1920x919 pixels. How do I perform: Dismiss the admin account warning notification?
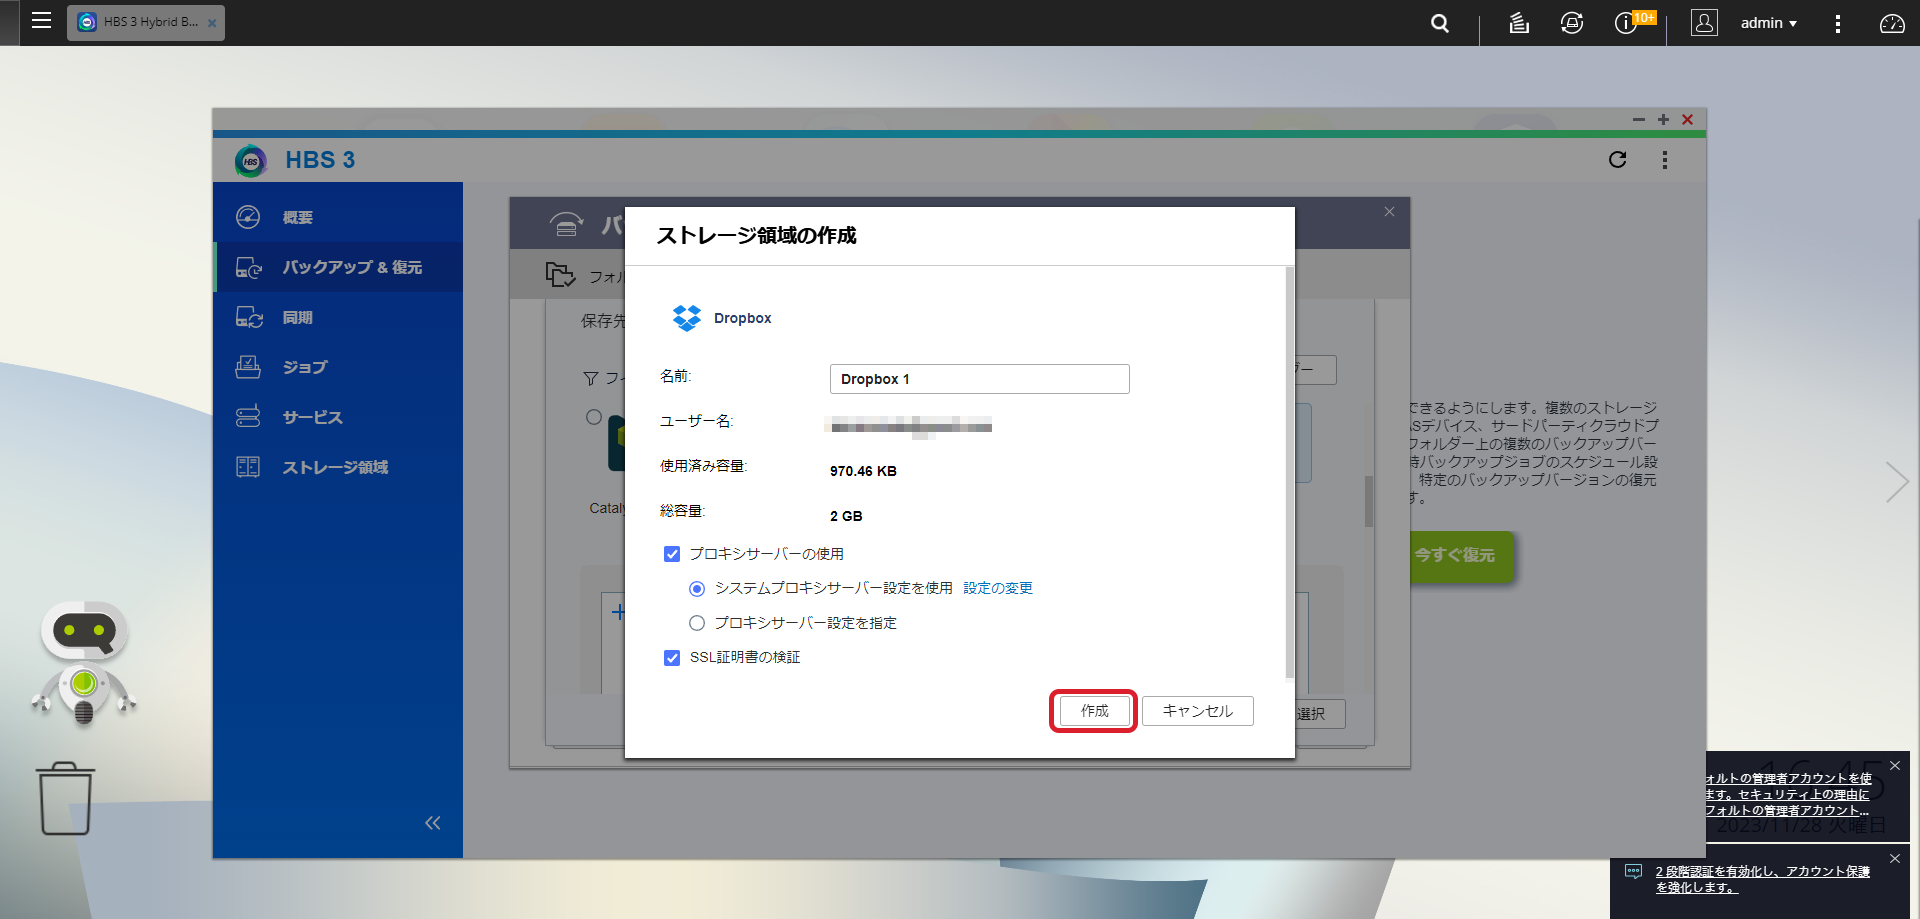(1894, 766)
